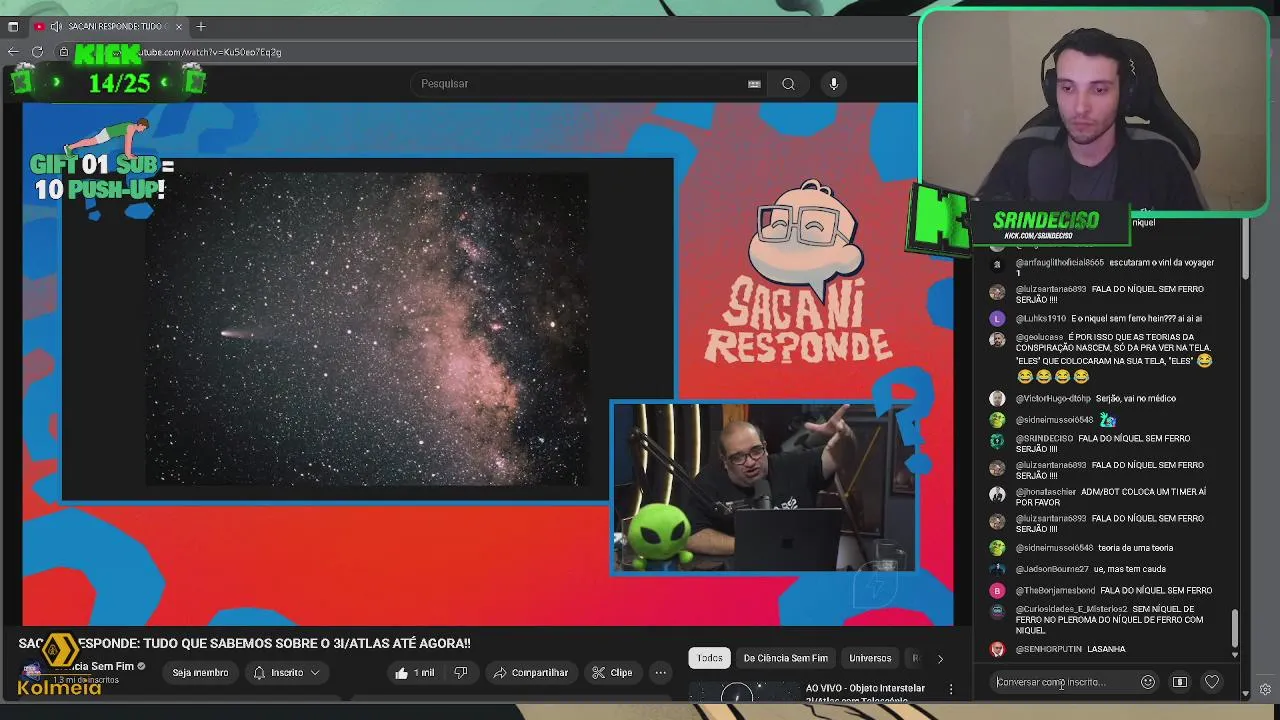The image size is (1280, 720).
Task: Open the more actions ellipsis menu
Action: (x=660, y=673)
